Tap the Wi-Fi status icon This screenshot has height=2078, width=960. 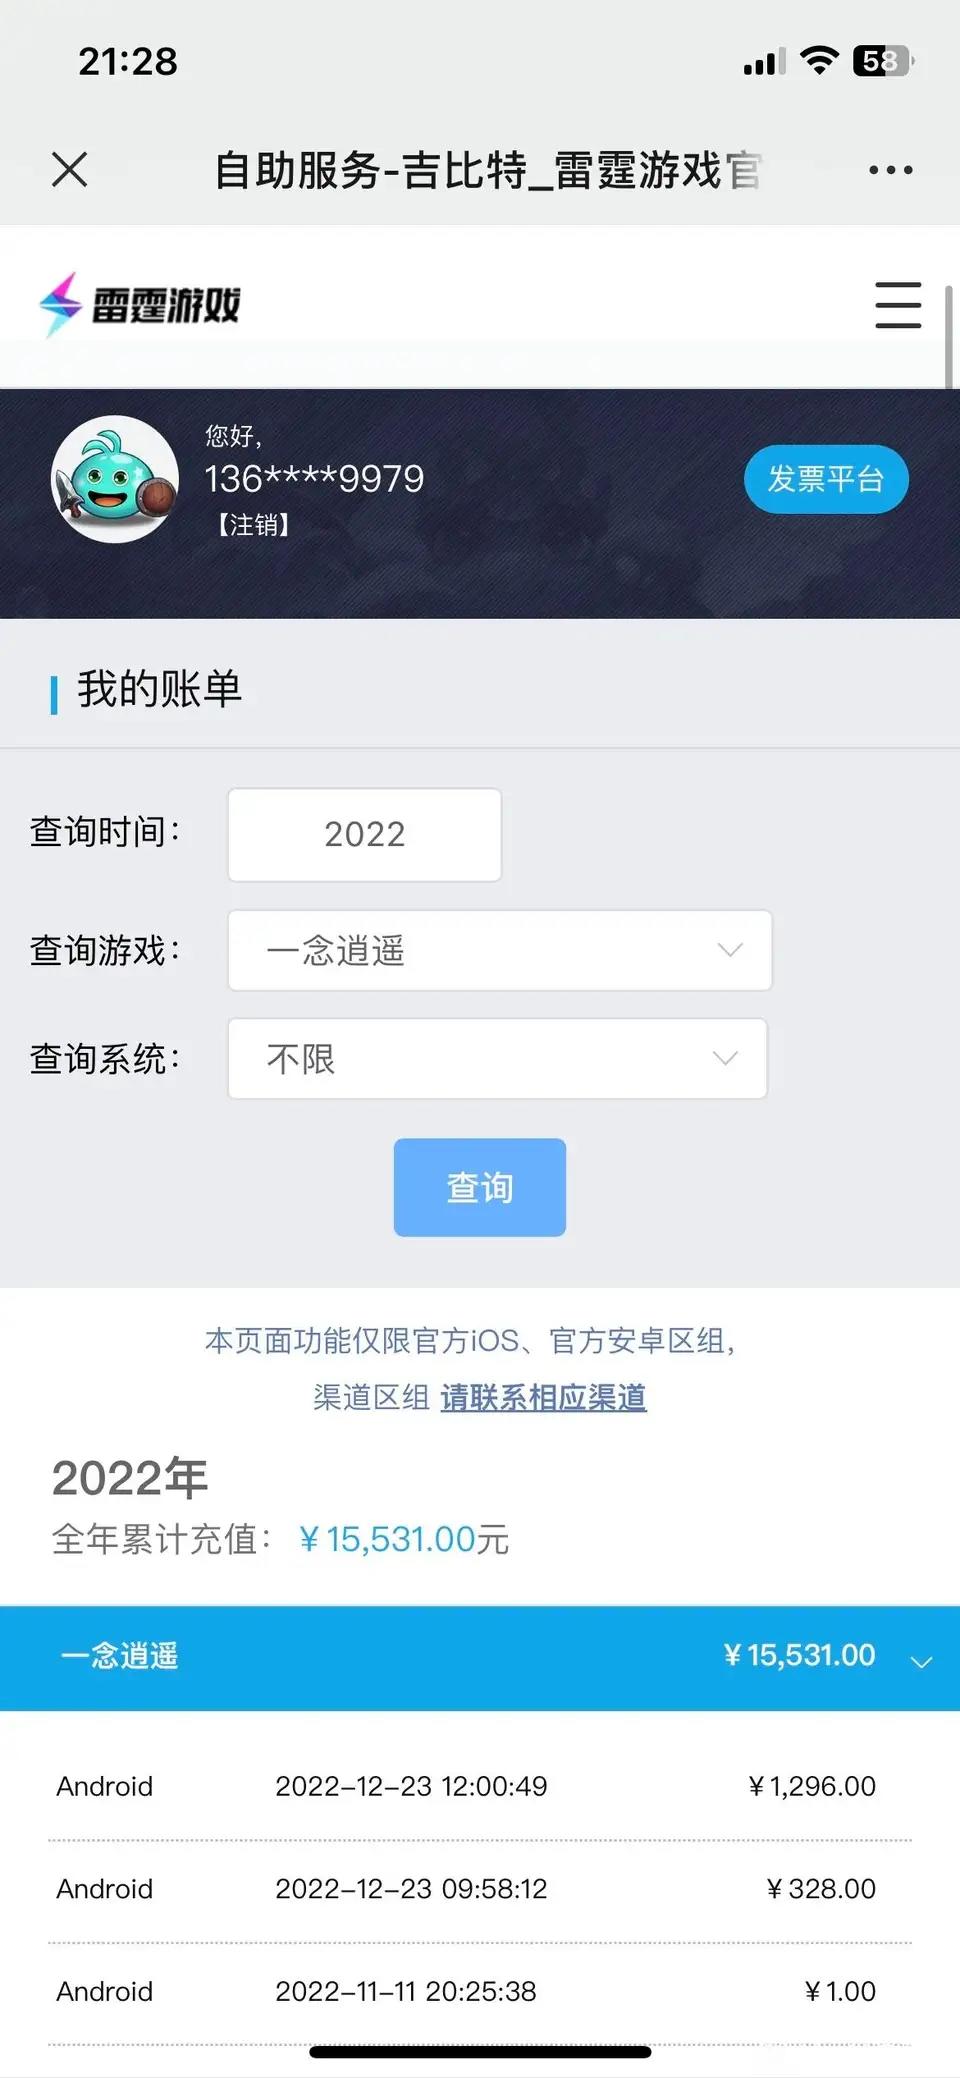click(x=820, y=61)
